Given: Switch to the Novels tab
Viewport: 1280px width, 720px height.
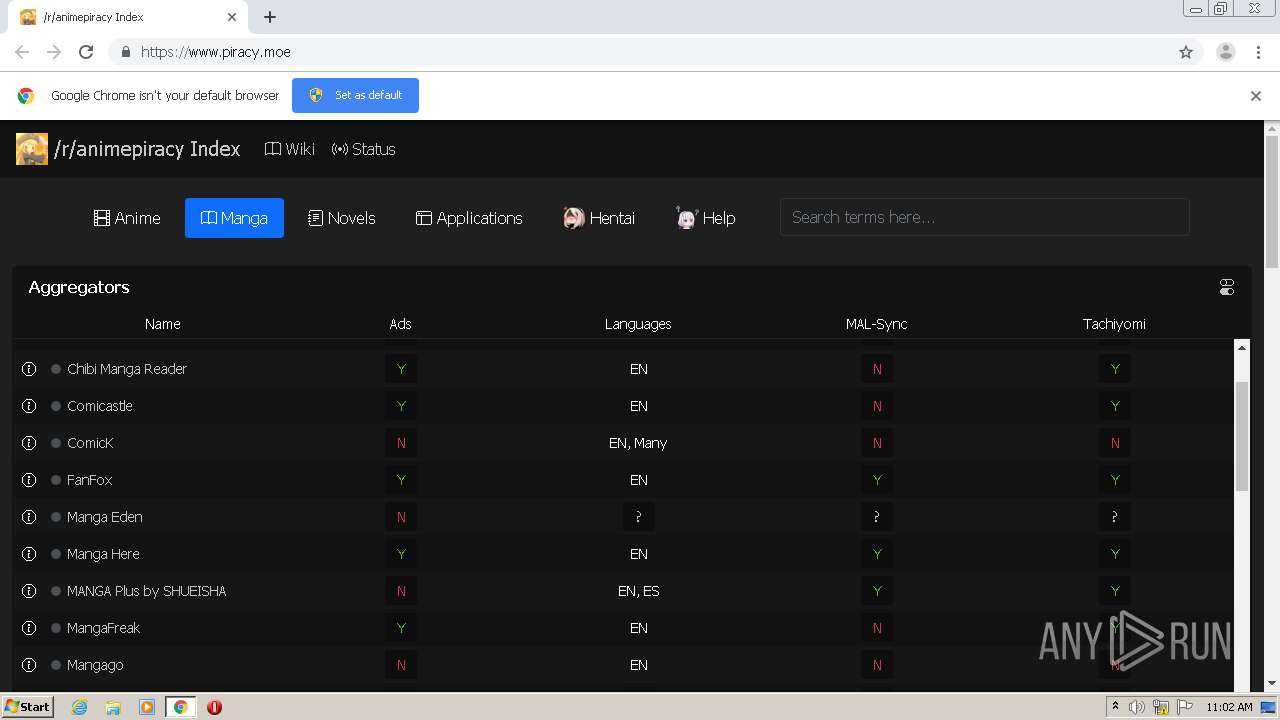Looking at the screenshot, I should click(342, 218).
